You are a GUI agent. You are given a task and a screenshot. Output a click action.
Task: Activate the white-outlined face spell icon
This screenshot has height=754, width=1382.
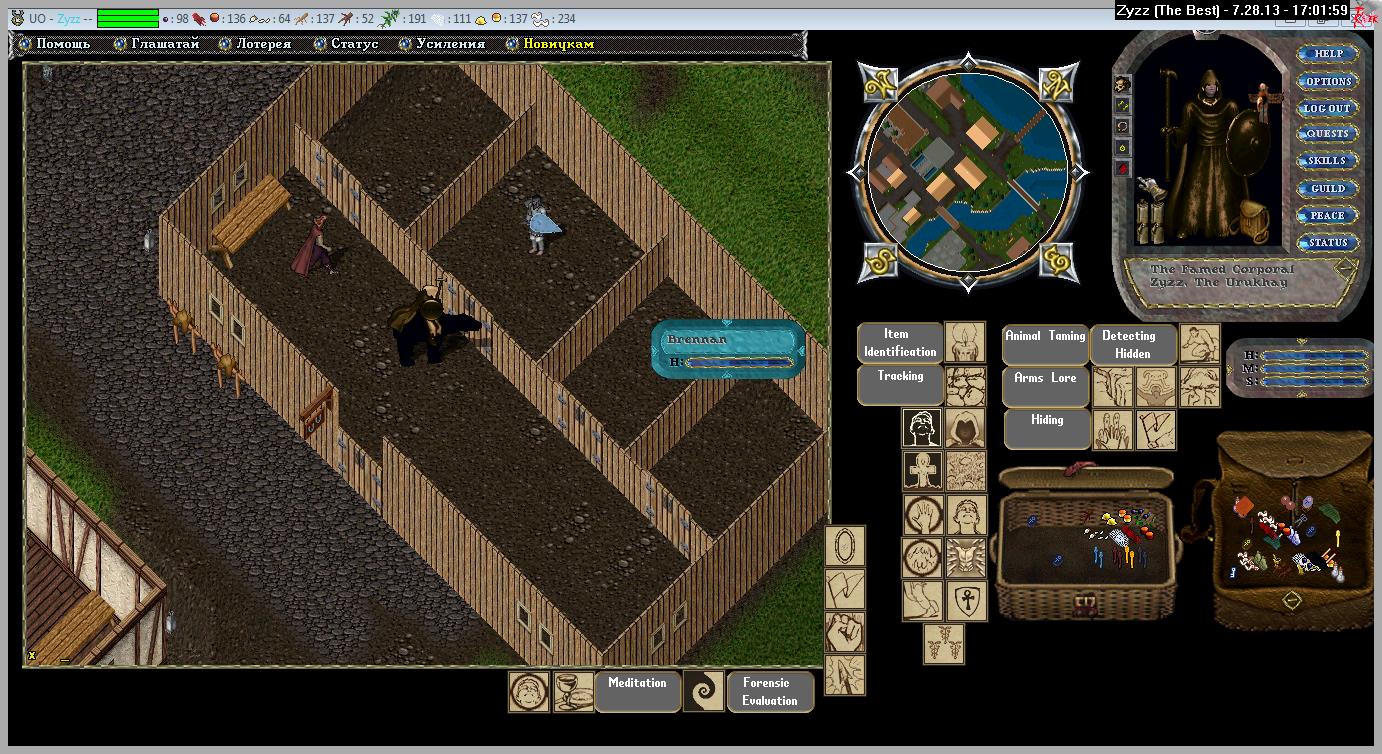coord(922,428)
